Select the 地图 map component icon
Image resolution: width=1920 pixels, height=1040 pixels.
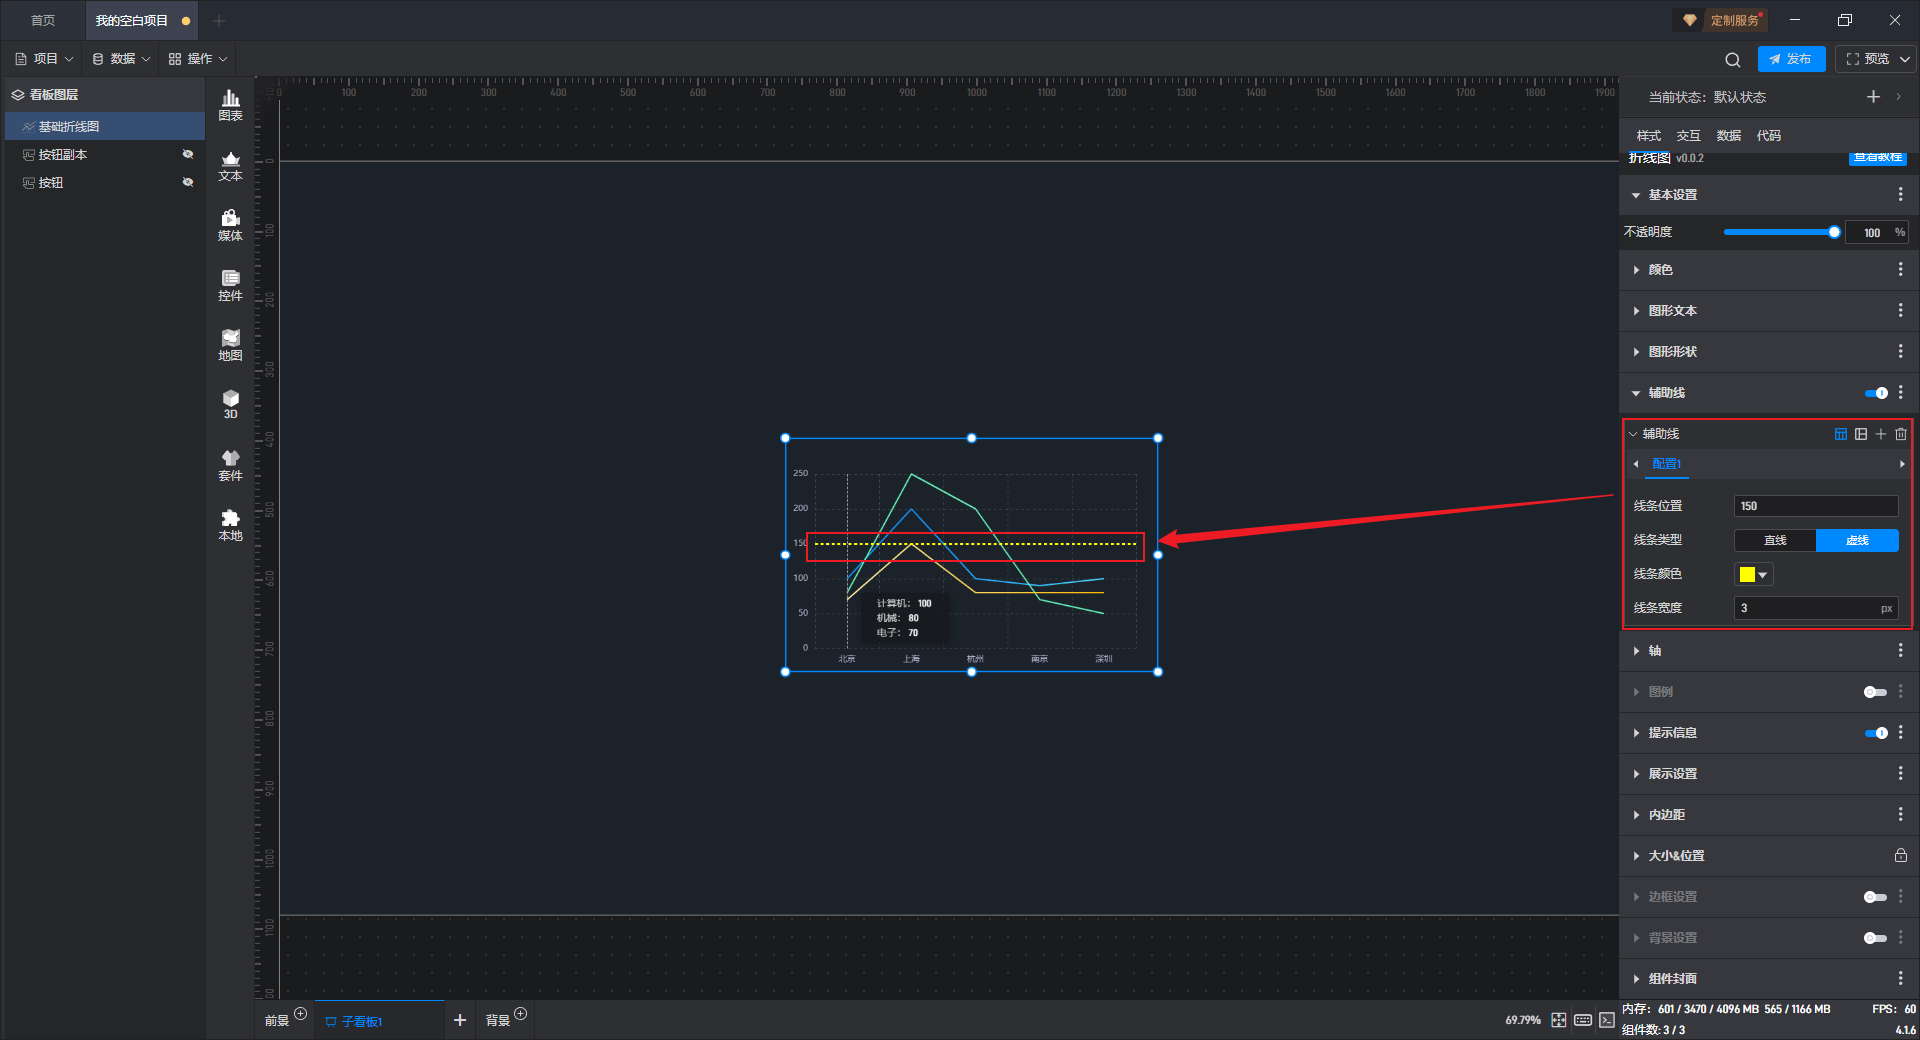point(230,345)
